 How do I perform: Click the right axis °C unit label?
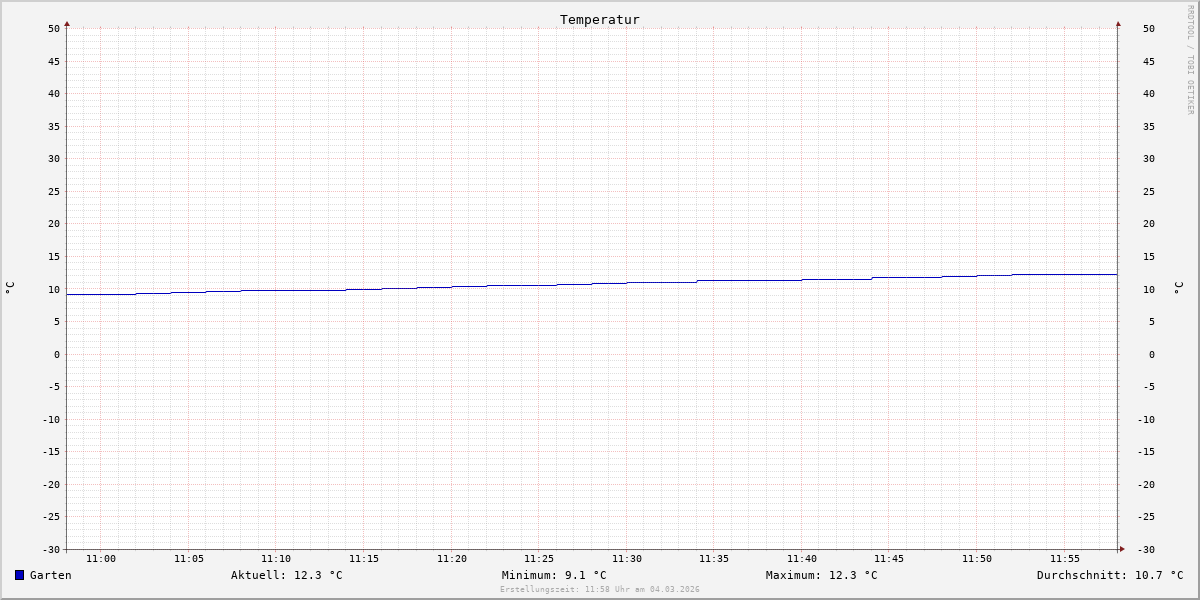point(1178,288)
